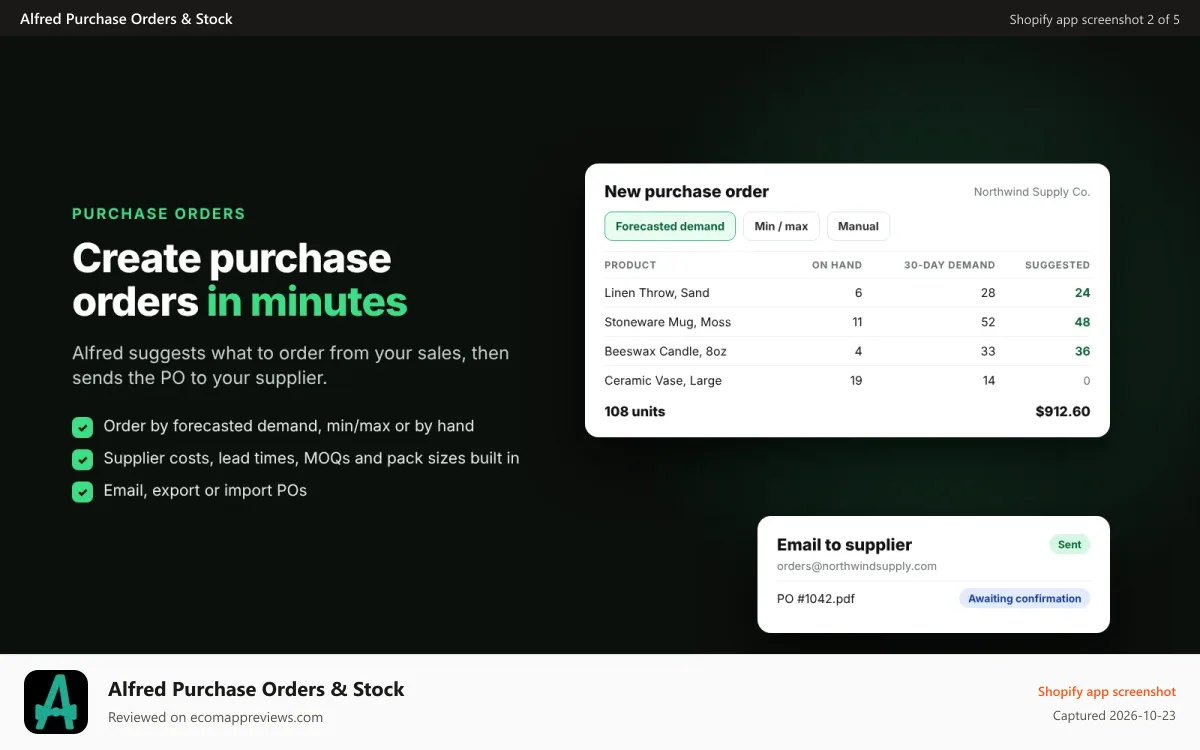Click the PURCHASE ORDERS green label

click(158, 214)
